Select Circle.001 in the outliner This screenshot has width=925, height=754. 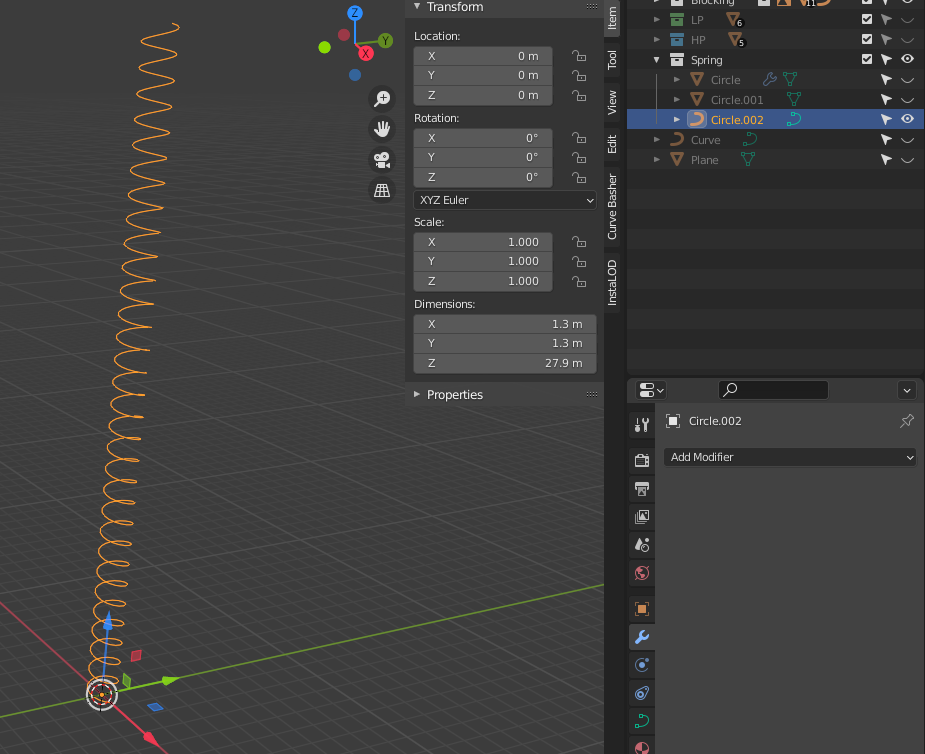coord(736,99)
